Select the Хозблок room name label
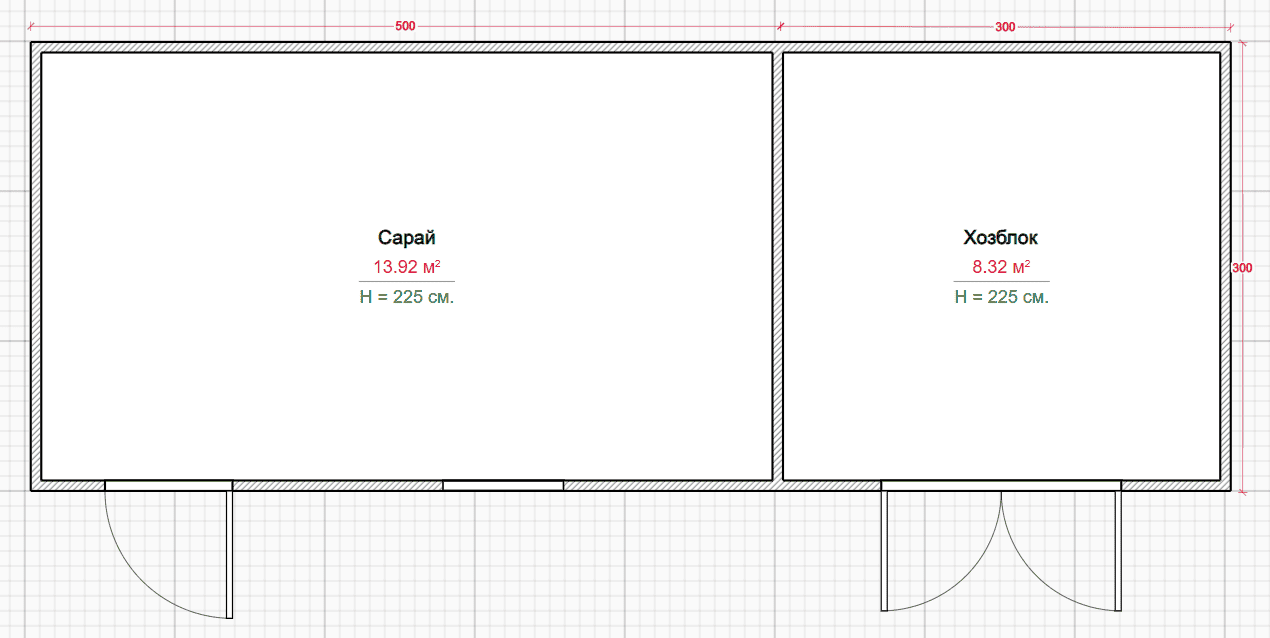 [1001, 238]
